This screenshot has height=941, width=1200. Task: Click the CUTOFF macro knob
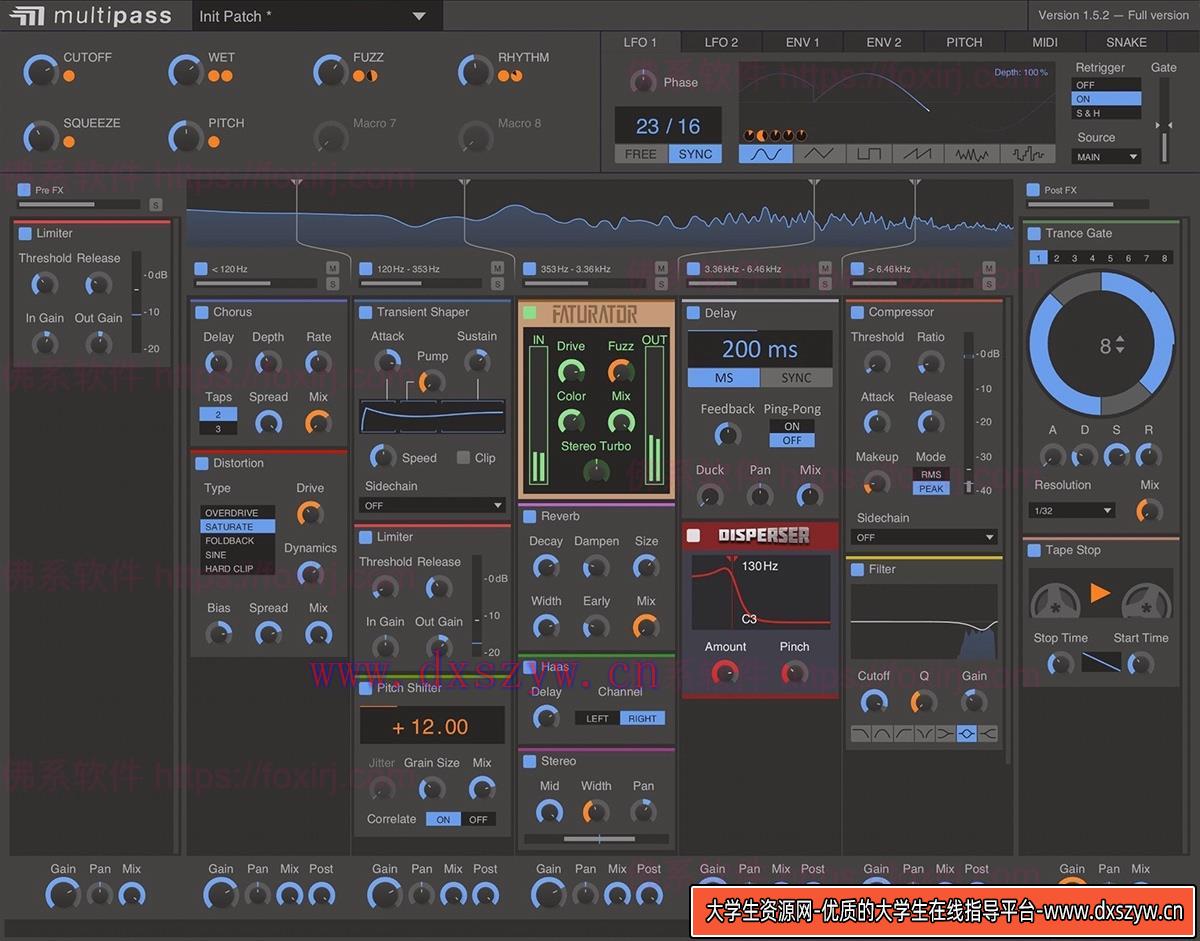pyautogui.click(x=40, y=71)
